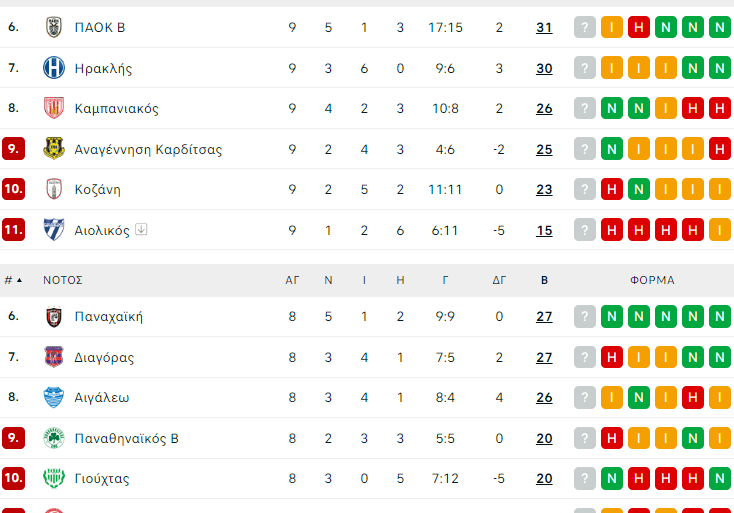The width and height of the screenshot is (734, 513).
Task: Click Ηρακλής's 30 points total
Action: [x=544, y=68]
